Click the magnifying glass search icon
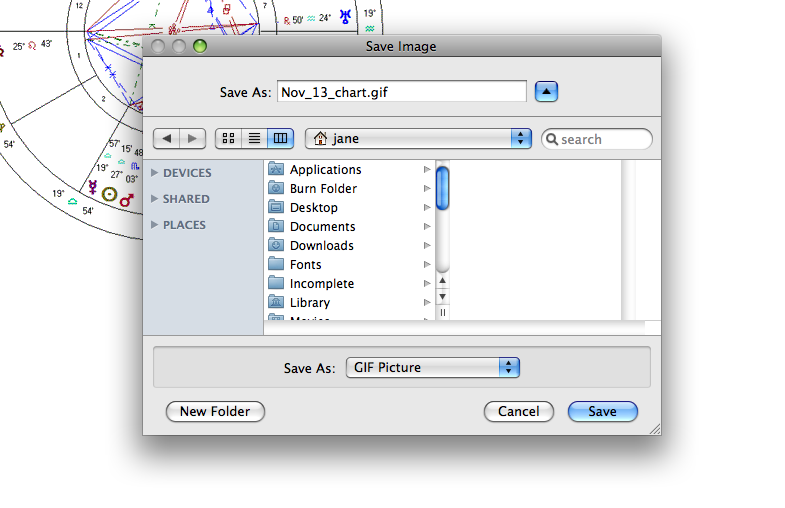The width and height of the screenshot is (785, 508). (552, 139)
